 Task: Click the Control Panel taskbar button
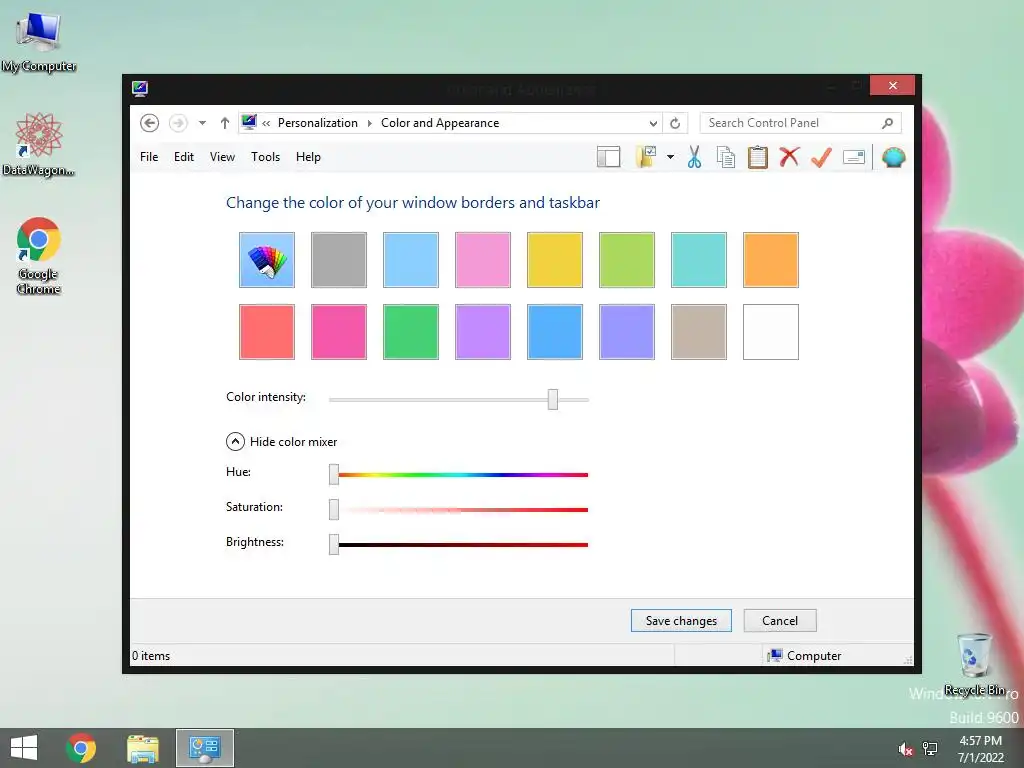pos(204,748)
